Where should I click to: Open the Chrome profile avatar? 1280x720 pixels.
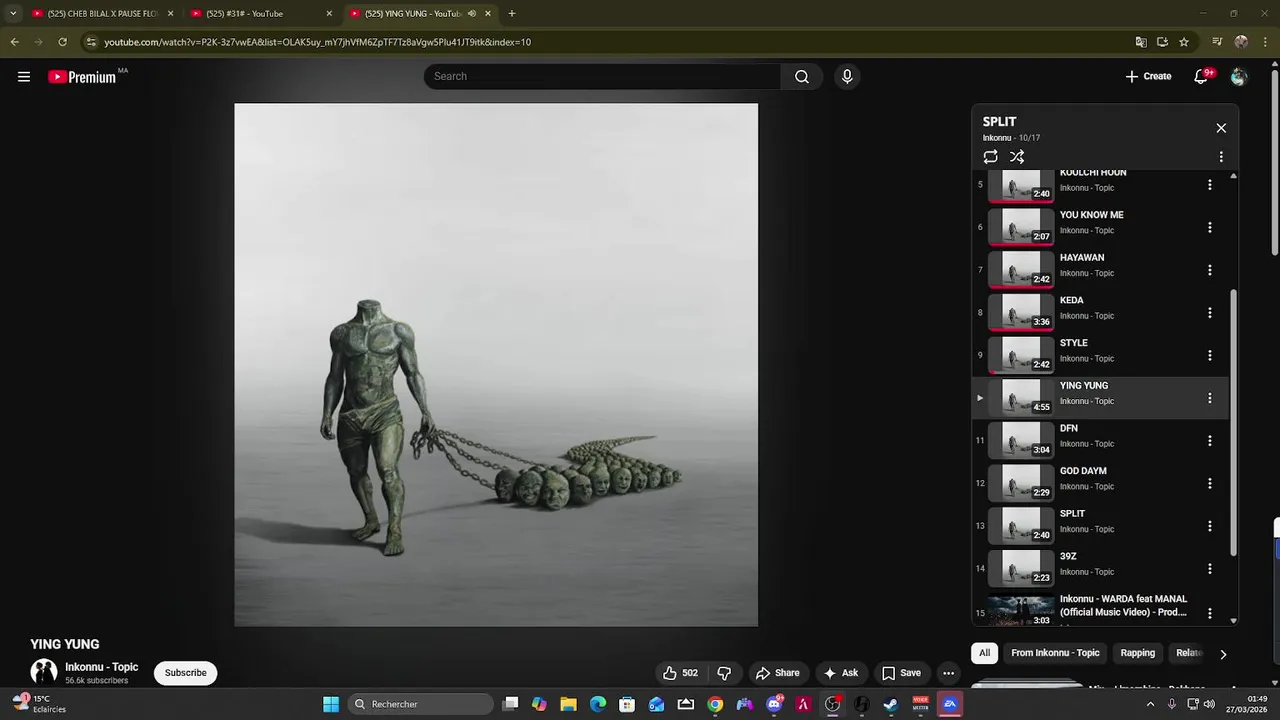[1241, 42]
